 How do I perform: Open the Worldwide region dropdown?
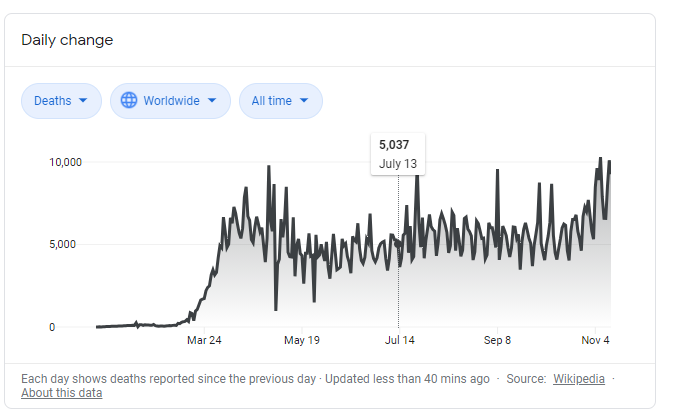(170, 101)
